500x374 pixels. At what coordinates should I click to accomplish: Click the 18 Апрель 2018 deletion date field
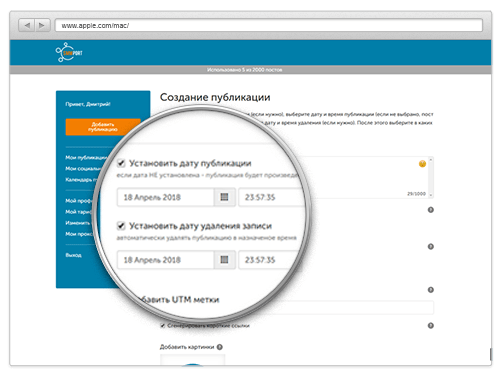coord(165,260)
